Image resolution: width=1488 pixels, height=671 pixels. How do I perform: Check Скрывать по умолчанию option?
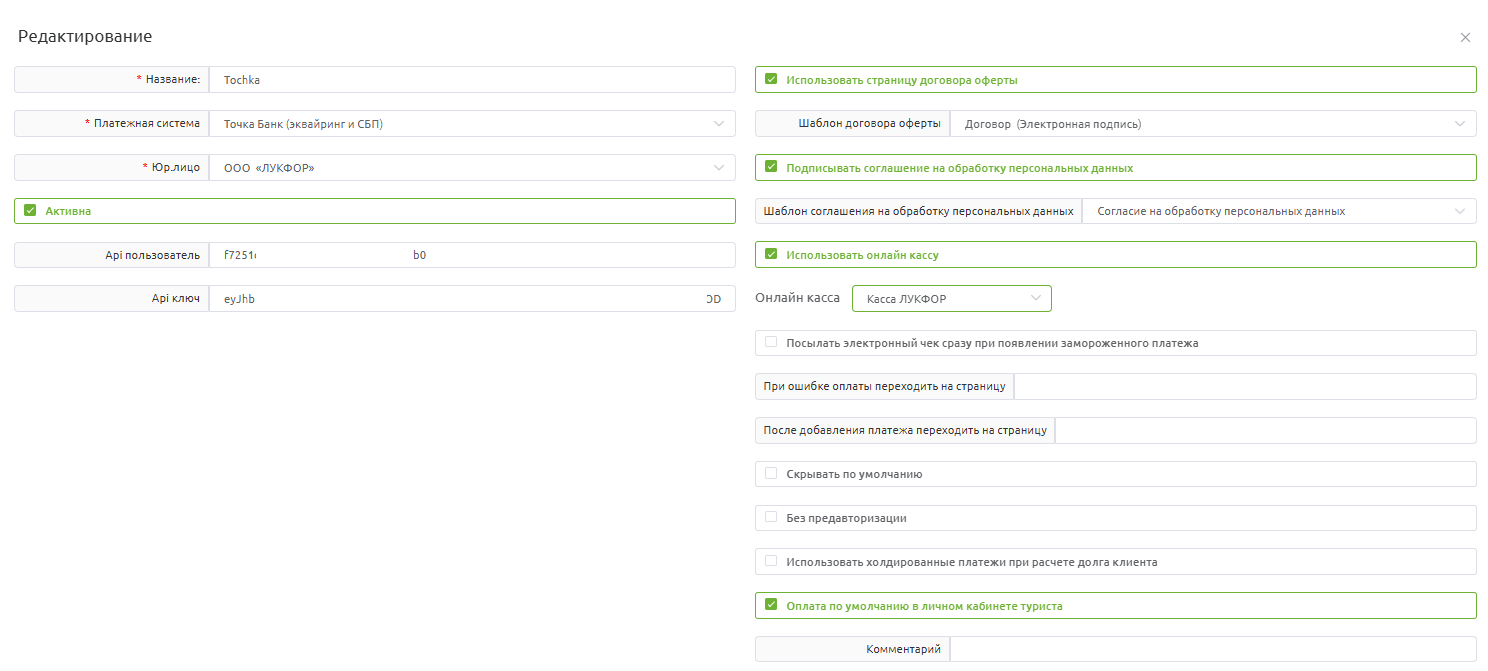(x=771, y=473)
